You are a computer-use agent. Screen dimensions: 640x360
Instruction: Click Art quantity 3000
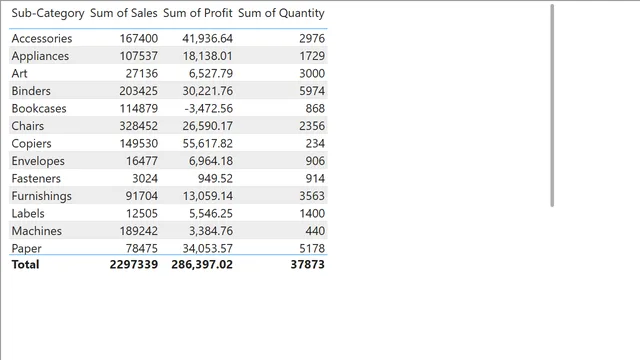point(312,73)
